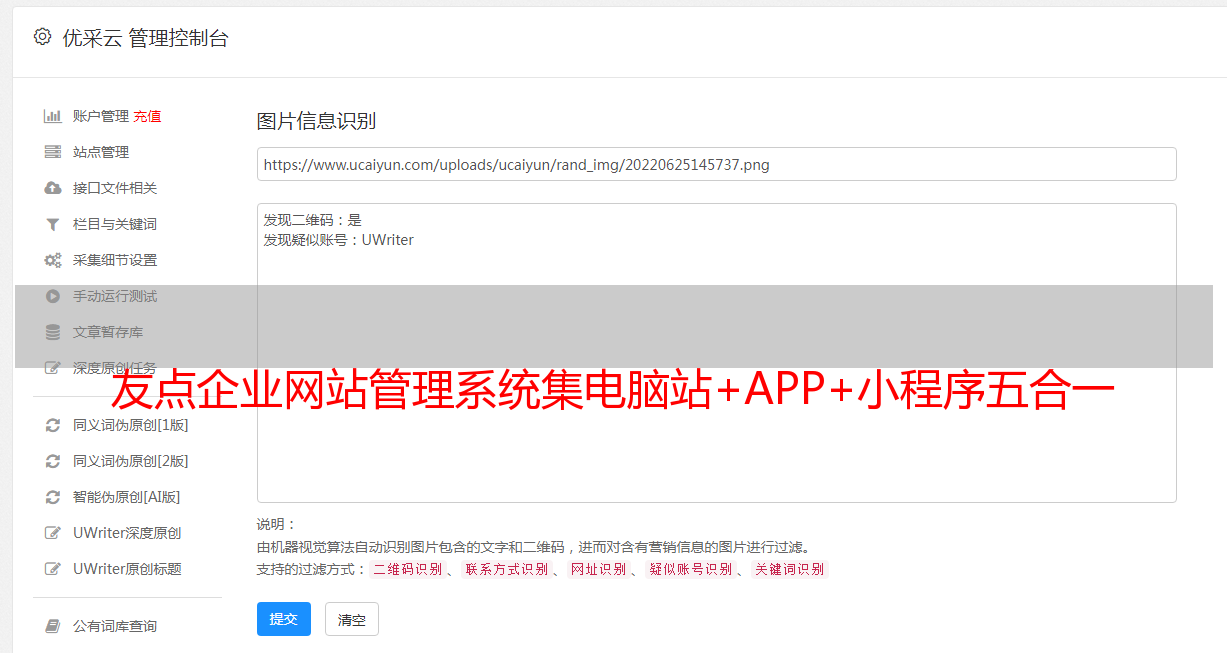Viewport: 1227px width, 653px height.
Task: Select 同义词伪原创[2版] menu item
Action: 131,461
